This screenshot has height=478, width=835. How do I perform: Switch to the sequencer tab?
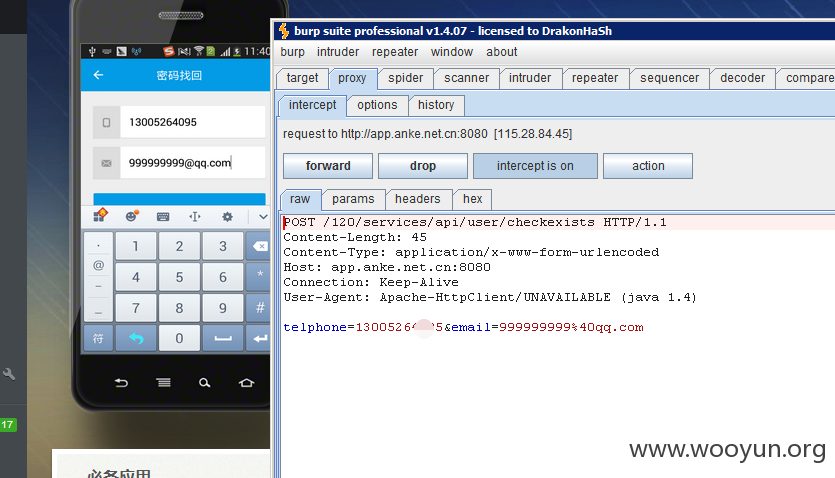click(669, 78)
